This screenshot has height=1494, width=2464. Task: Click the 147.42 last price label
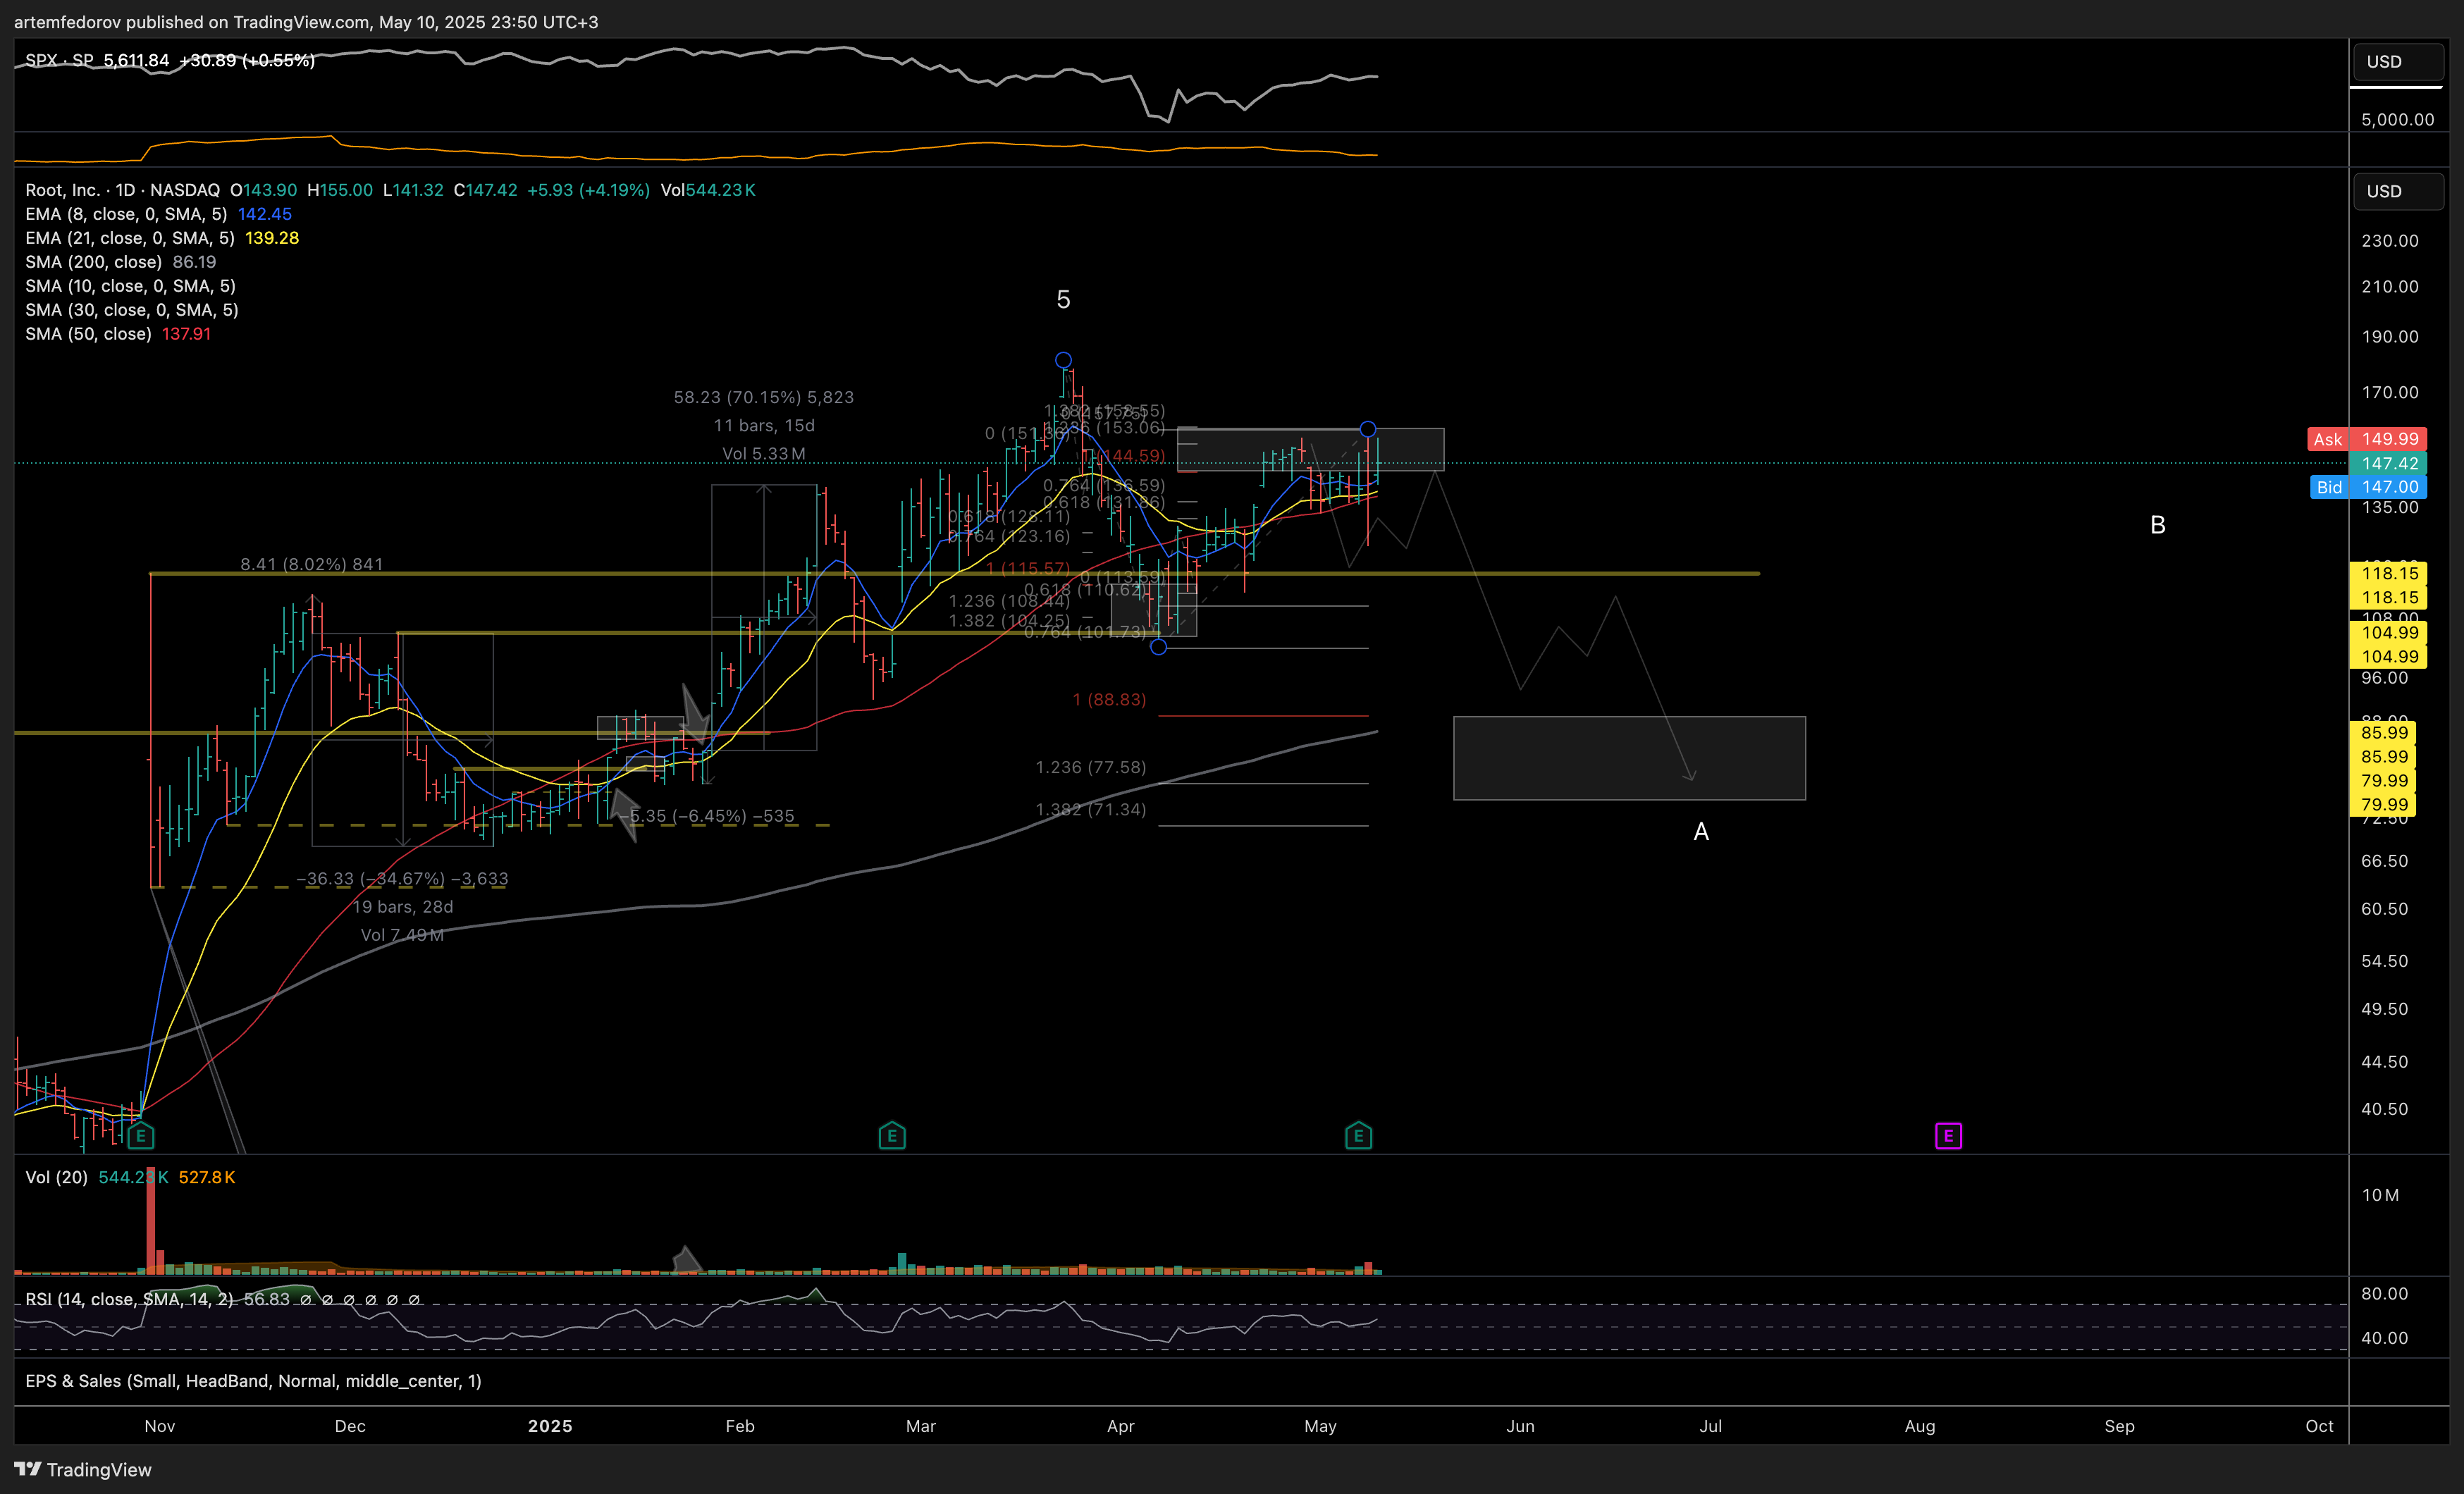(2388, 463)
